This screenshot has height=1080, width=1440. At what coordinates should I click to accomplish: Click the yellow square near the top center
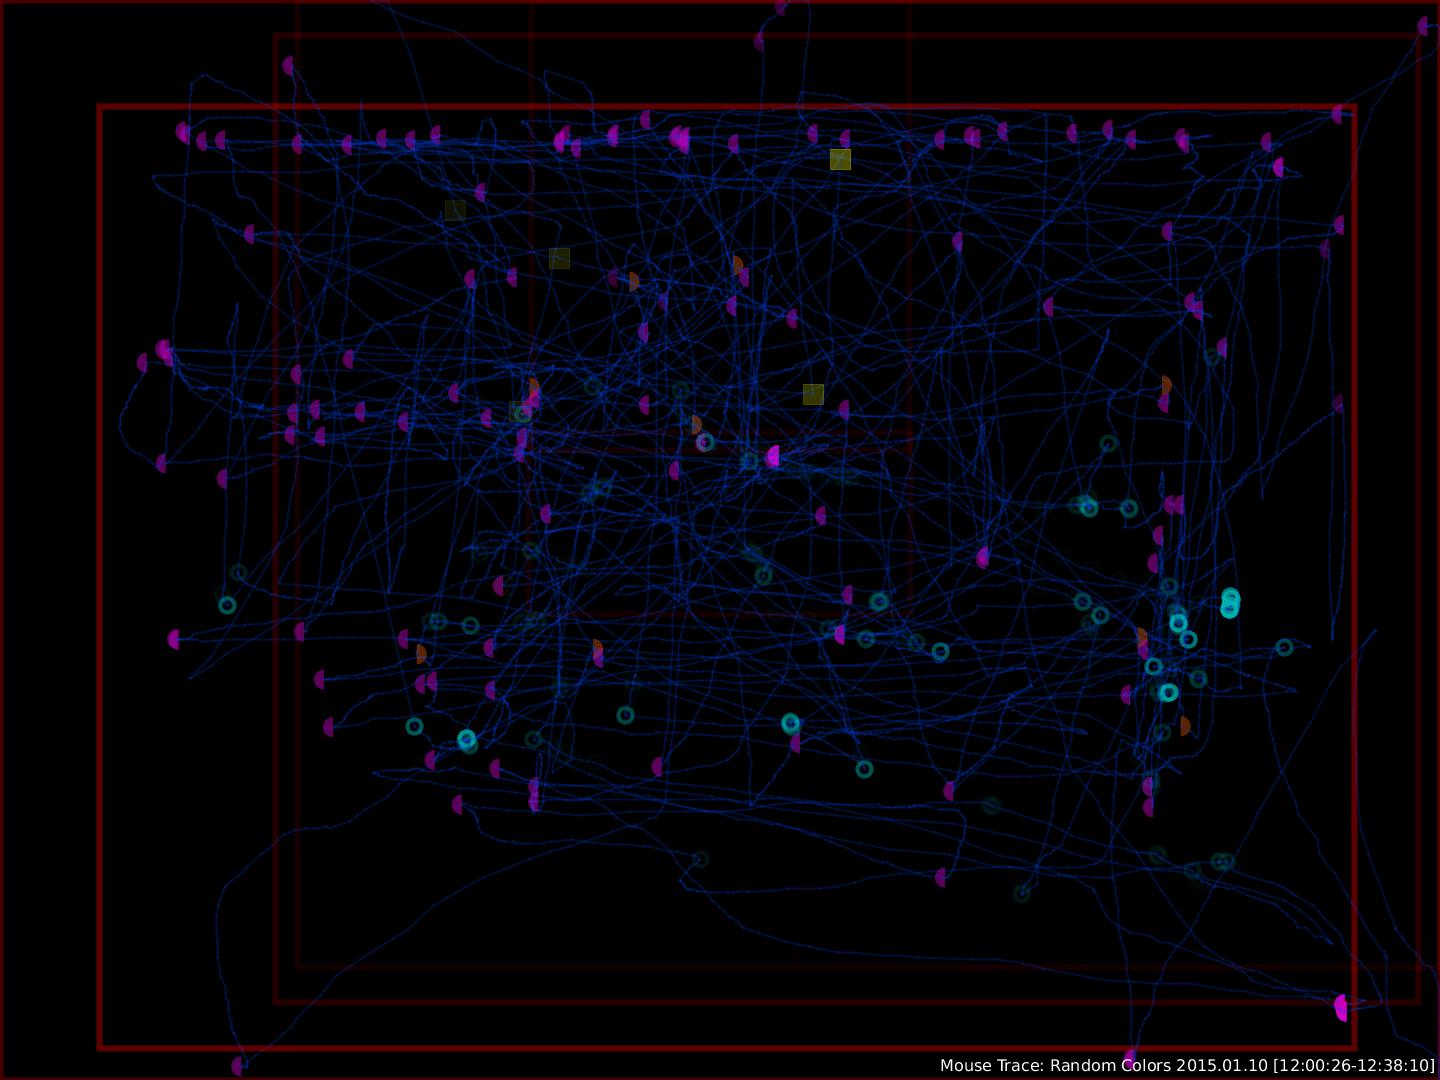pyautogui.click(x=840, y=159)
